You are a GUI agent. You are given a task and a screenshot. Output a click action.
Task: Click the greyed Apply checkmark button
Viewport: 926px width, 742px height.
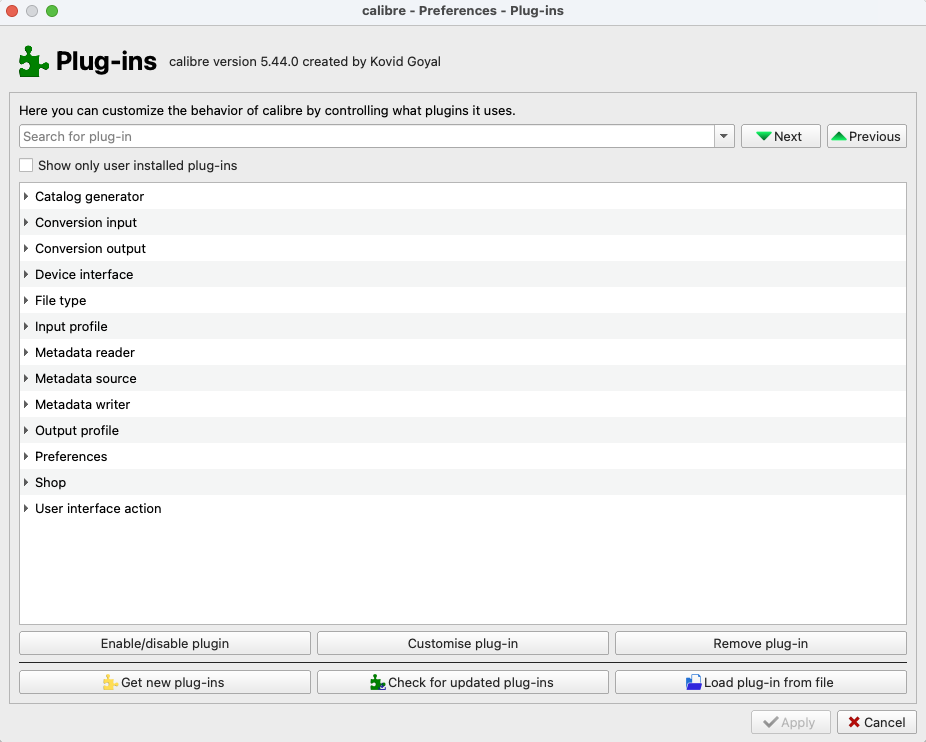pyautogui.click(x=790, y=722)
